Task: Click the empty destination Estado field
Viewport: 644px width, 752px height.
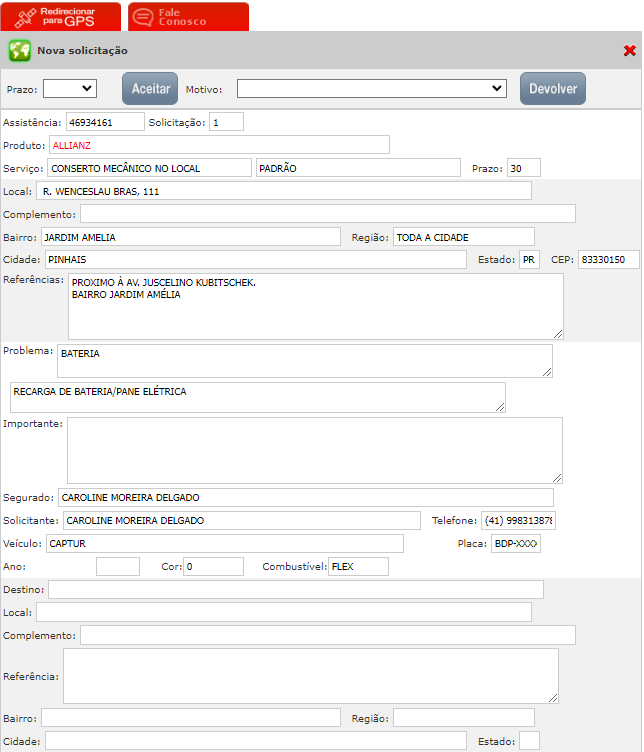Action: click(529, 741)
